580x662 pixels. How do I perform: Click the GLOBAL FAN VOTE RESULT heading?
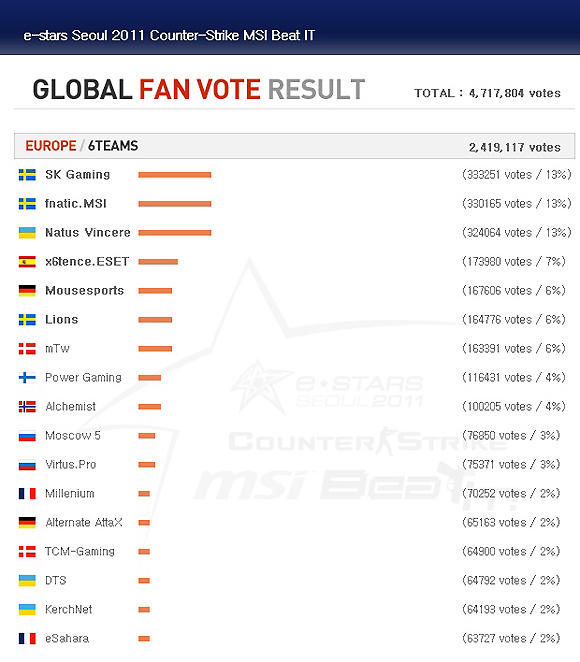point(199,89)
